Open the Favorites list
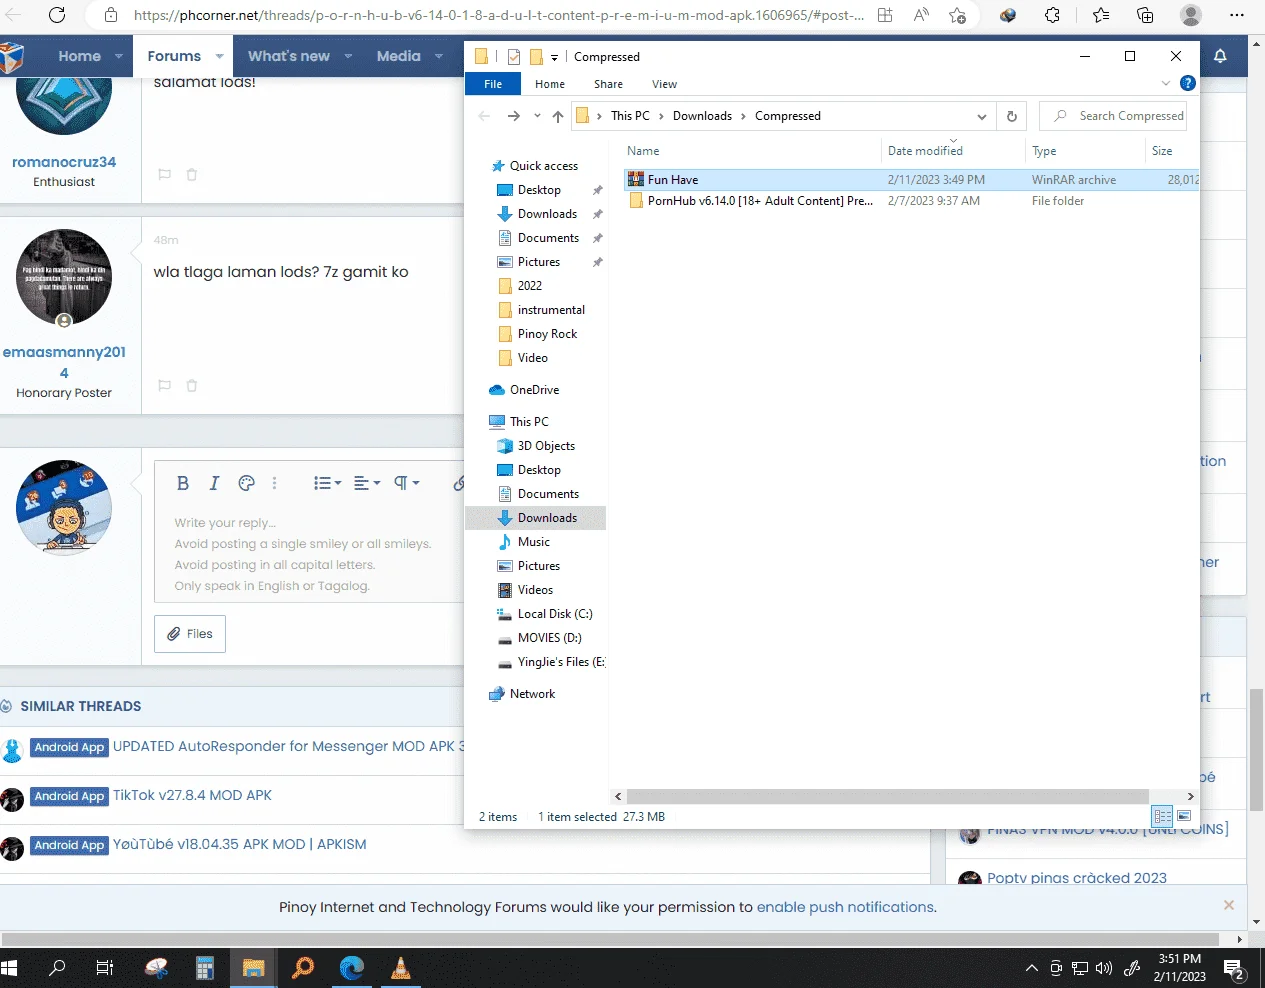Screen dimensions: 1265x988 [x=1100, y=15]
